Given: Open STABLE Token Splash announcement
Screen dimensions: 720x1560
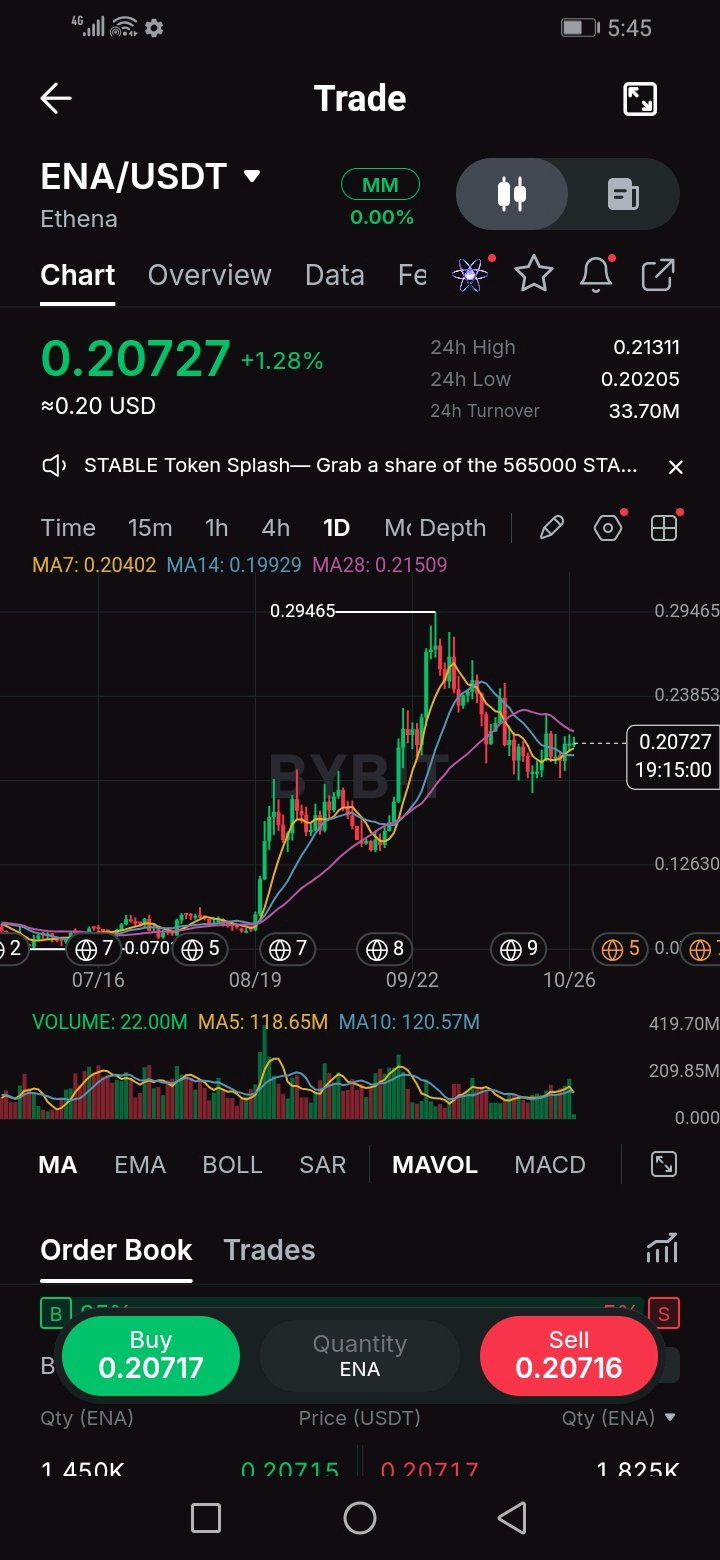Looking at the screenshot, I should tap(360, 466).
